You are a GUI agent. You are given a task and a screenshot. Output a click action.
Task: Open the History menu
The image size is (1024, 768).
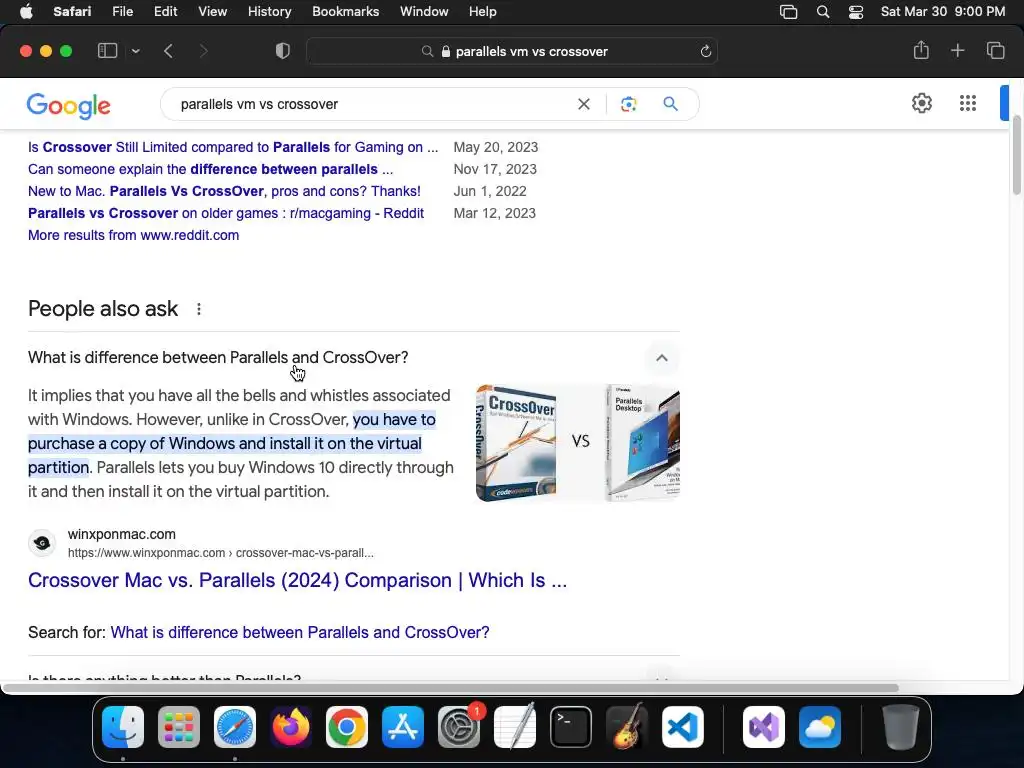[269, 12]
